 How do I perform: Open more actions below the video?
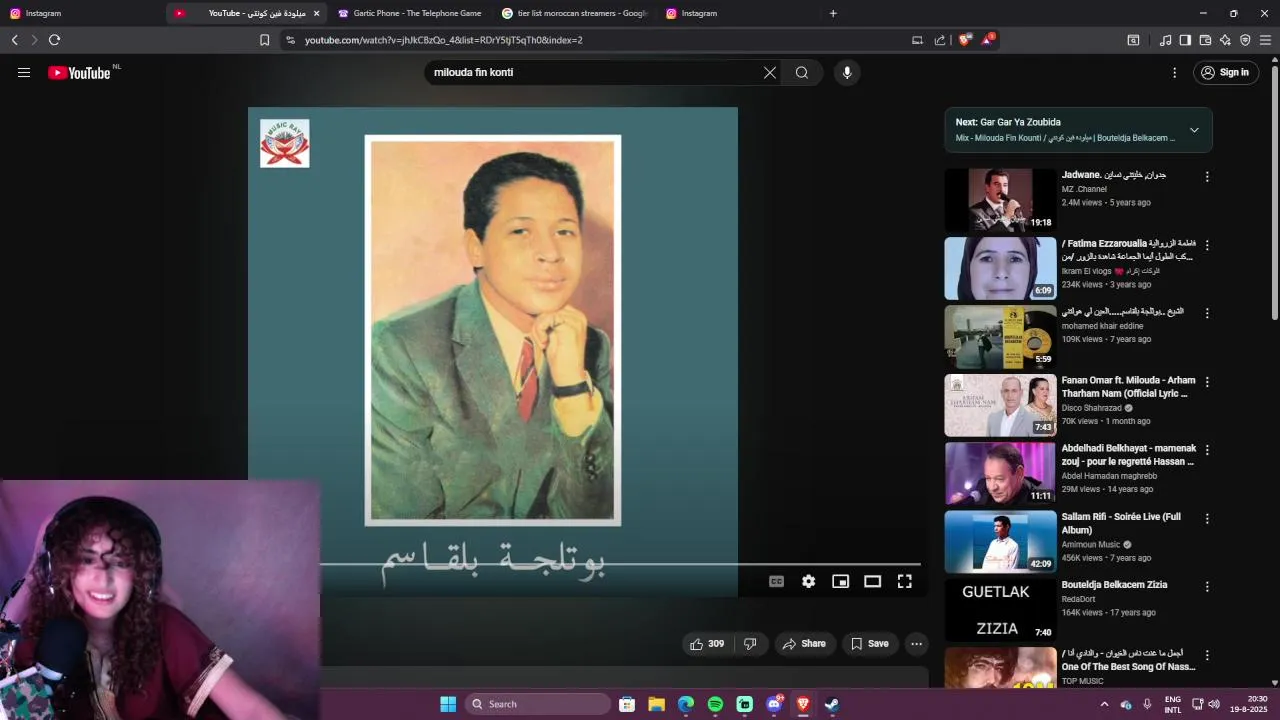(x=916, y=644)
